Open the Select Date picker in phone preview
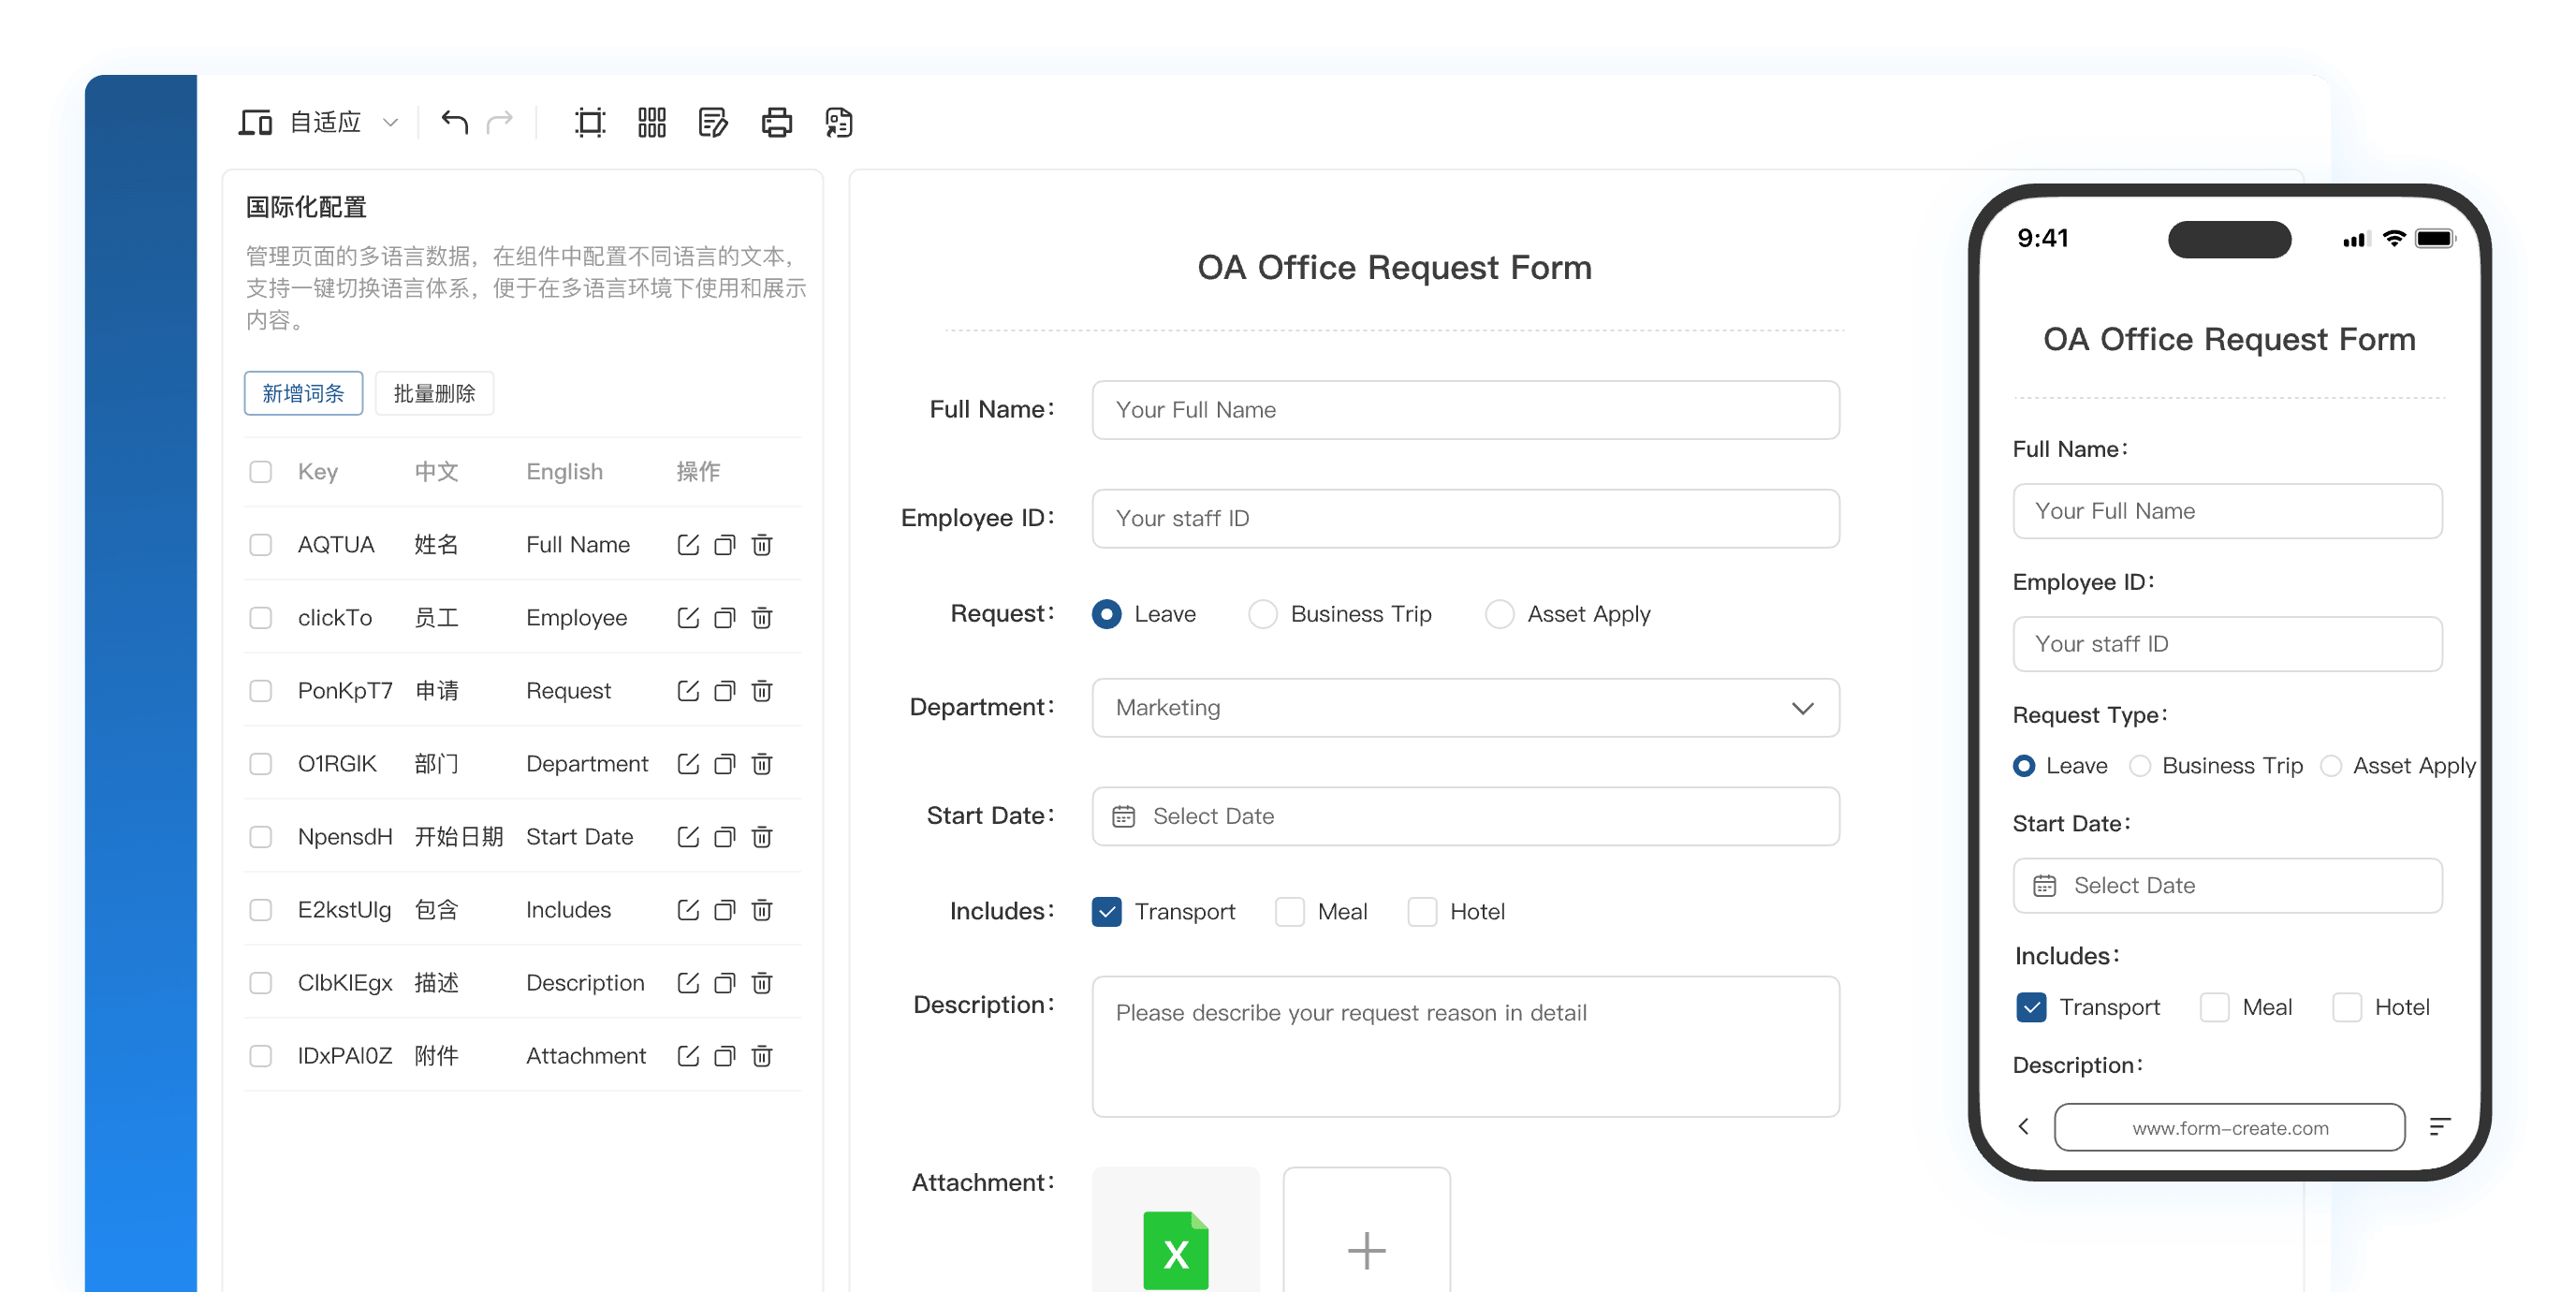The height and width of the screenshot is (1292, 2576). pos(2227,885)
